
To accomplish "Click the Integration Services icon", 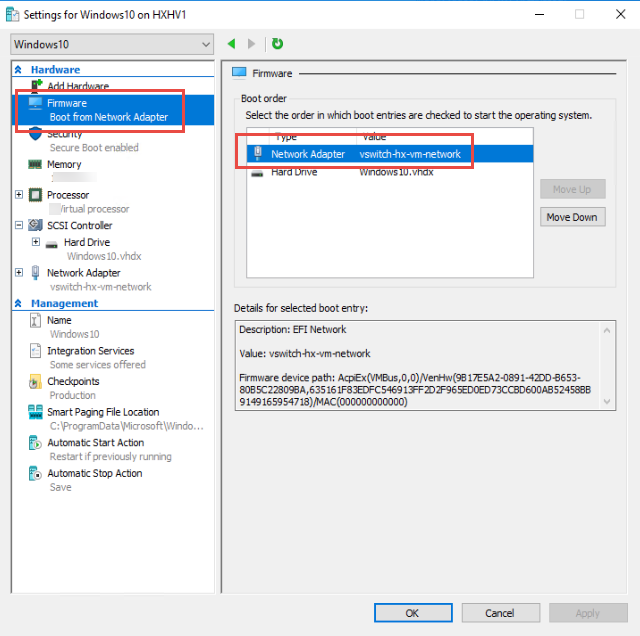I will click(x=35, y=351).
